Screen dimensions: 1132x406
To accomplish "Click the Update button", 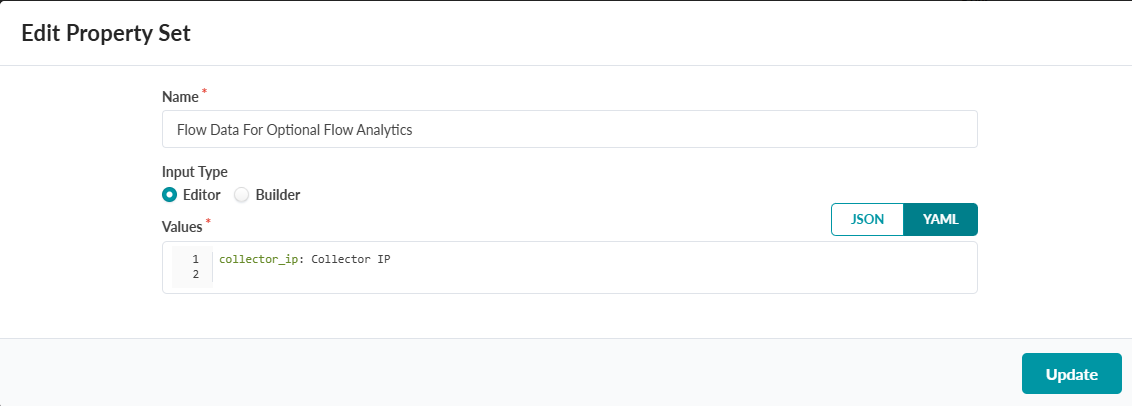I will point(1071,374).
